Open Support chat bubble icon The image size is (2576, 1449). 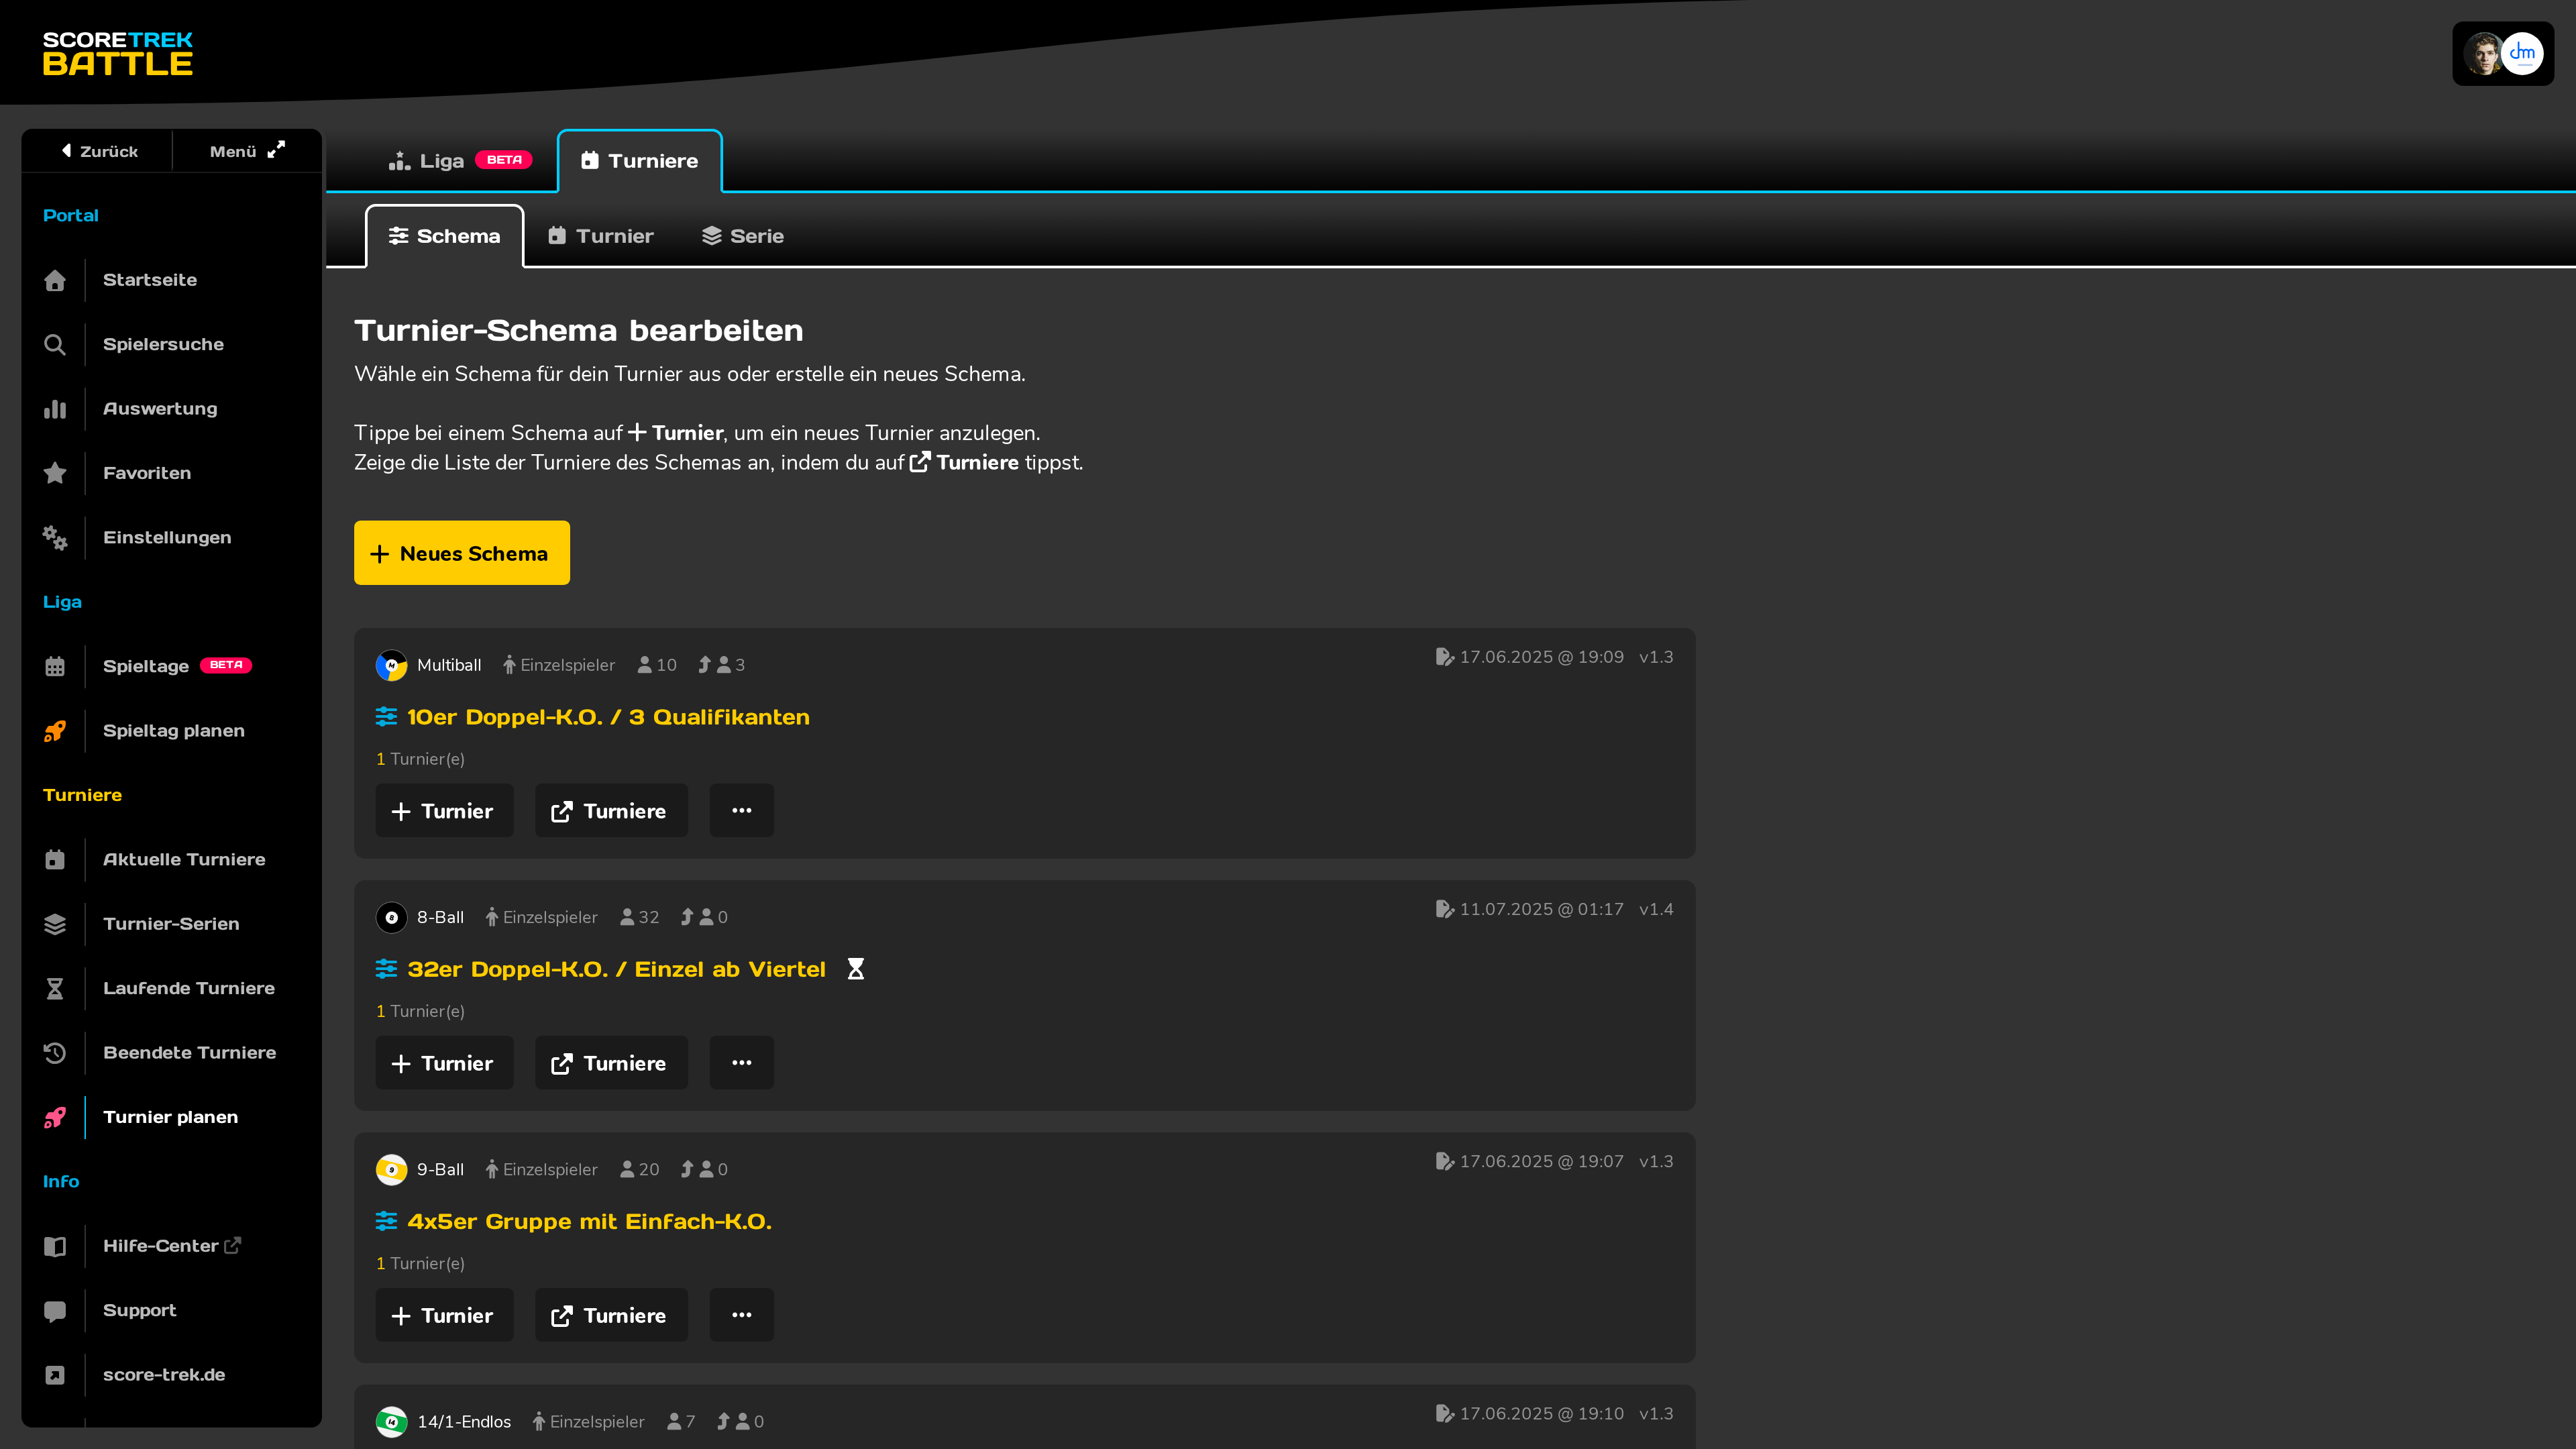tap(55, 1311)
